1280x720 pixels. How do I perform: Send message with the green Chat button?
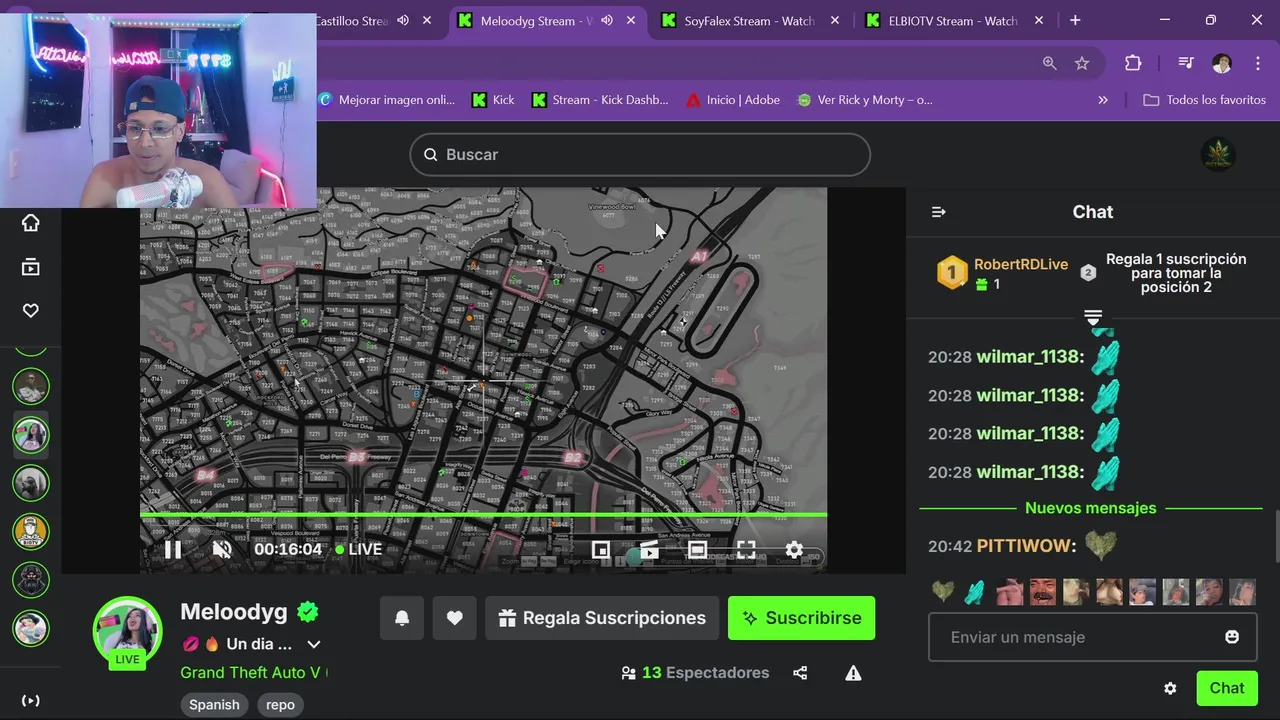click(x=1227, y=688)
